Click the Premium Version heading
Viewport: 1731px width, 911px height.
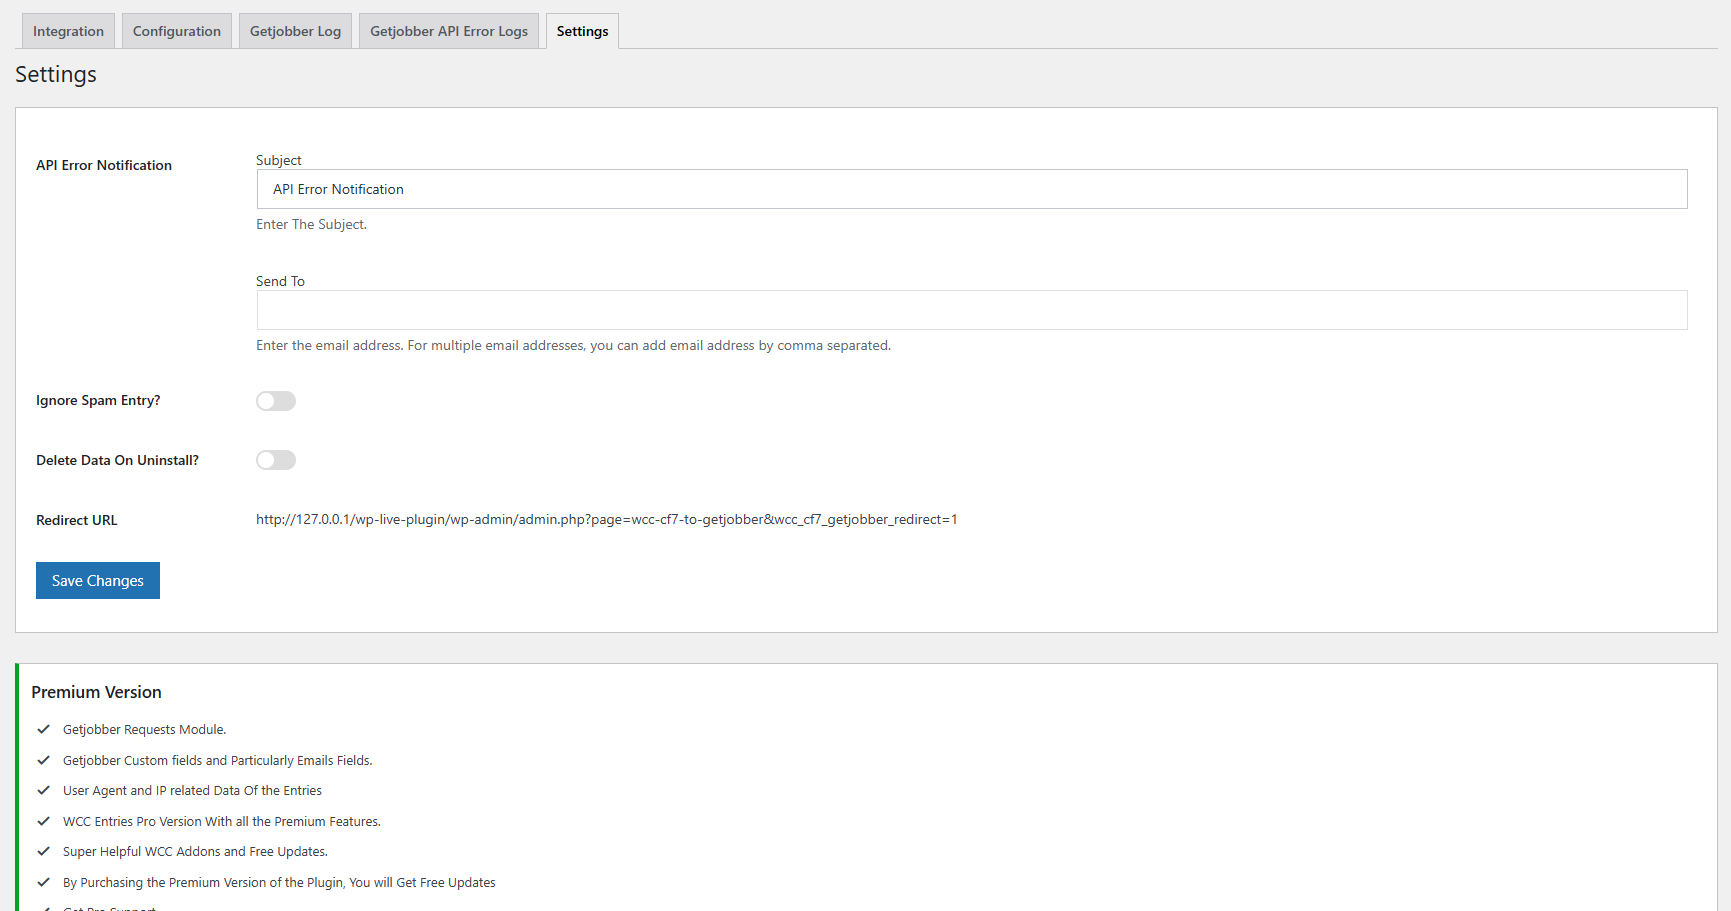(96, 692)
